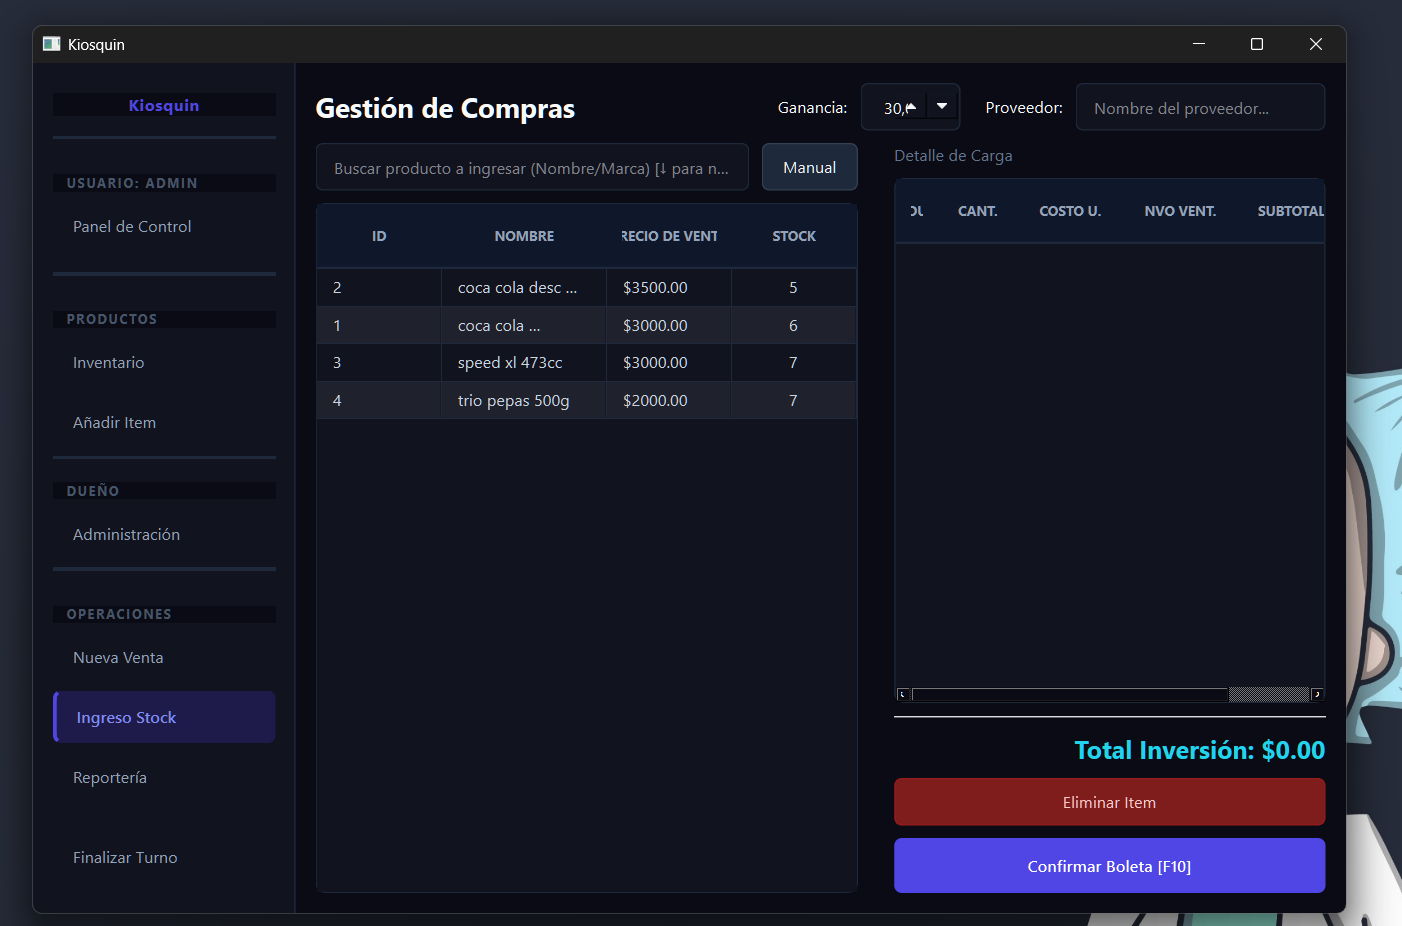Go to Panel de Control
The image size is (1402, 926).
pyautogui.click(x=132, y=226)
